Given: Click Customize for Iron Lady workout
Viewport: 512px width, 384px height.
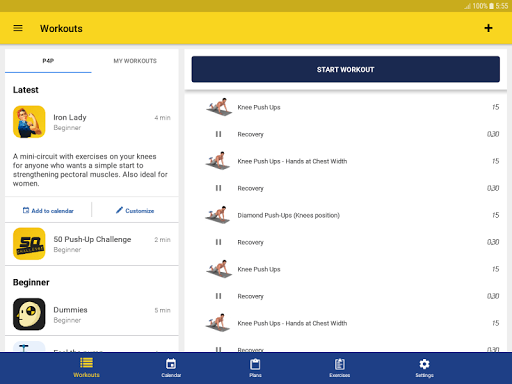Looking at the screenshot, I should click(x=135, y=211).
